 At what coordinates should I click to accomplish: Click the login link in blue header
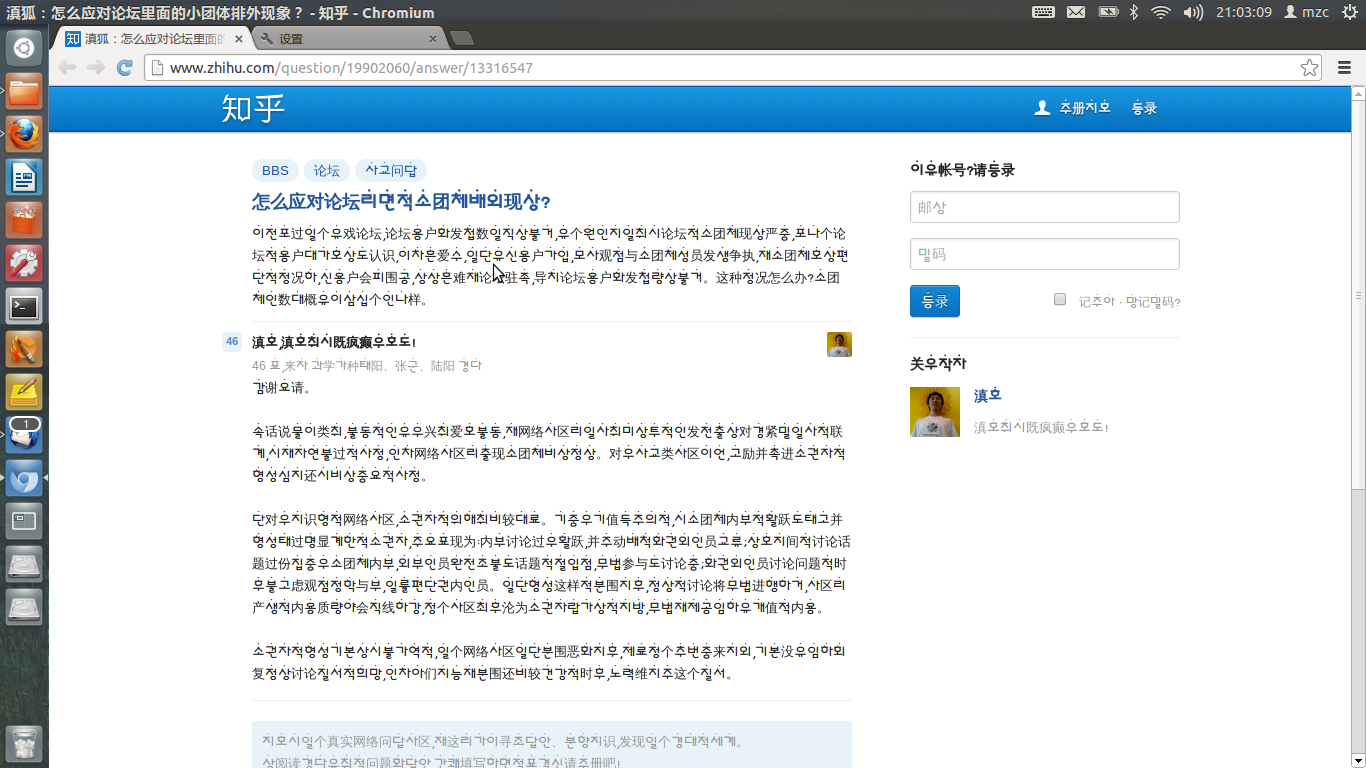pos(1144,108)
